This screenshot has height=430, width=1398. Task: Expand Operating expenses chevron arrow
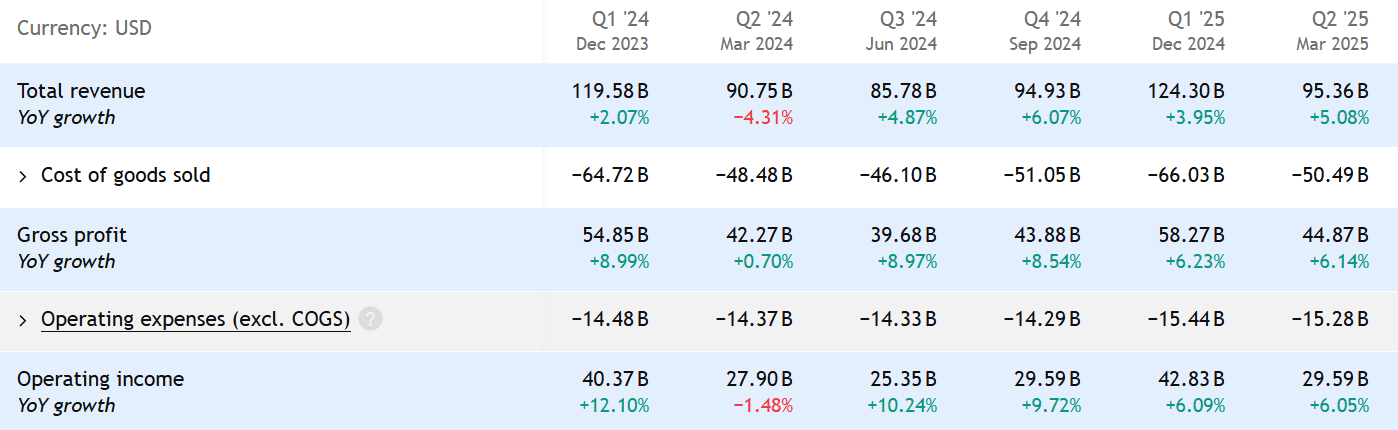pos(23,320)
